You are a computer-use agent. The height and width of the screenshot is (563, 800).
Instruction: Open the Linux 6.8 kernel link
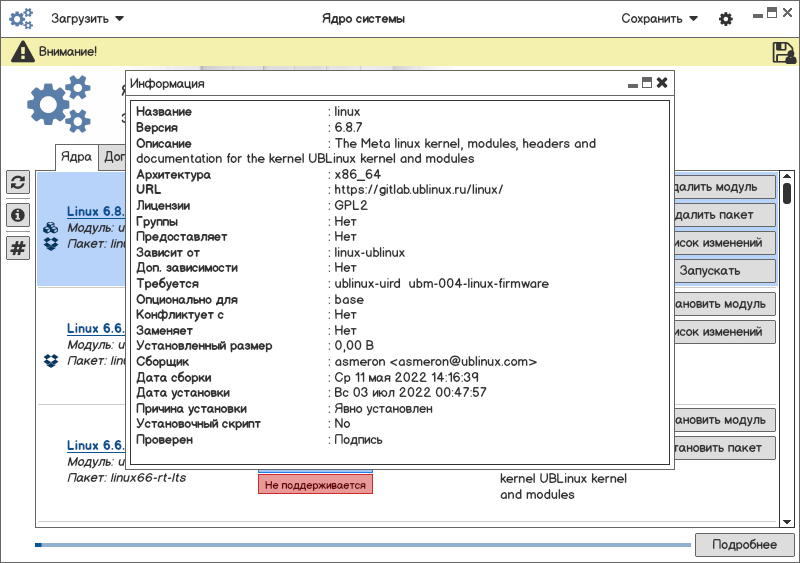(96, 211)
